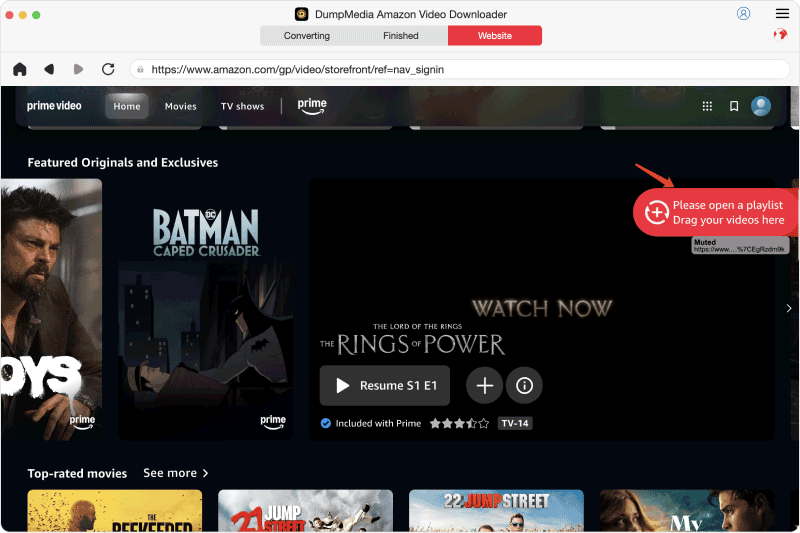This screenshot has width=800, height=533.
Task: Click the TV-14 rating badge
Action: [x=515, y=423]
